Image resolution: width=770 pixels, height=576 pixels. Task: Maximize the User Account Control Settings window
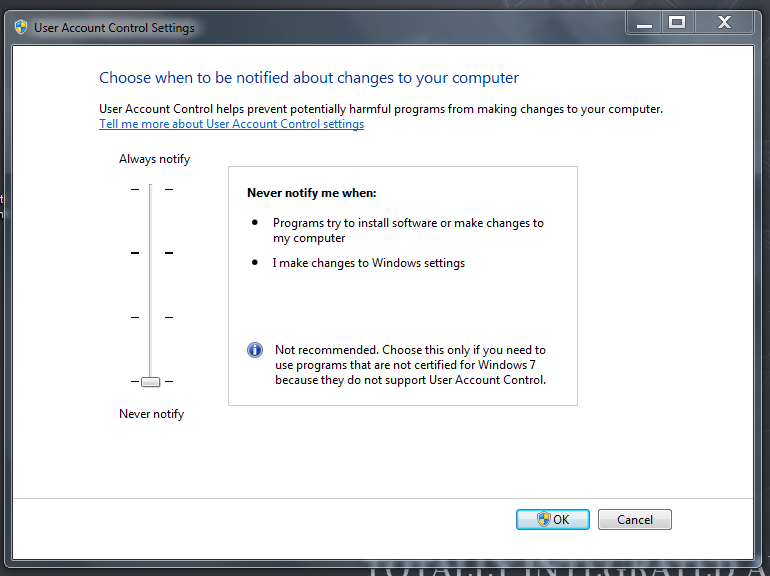(677, 23)
